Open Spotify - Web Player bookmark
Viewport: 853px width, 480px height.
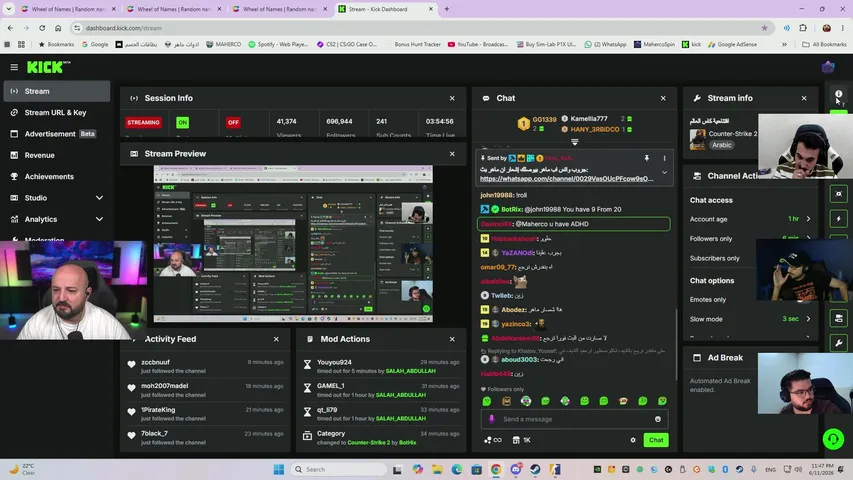click(278, 45)
